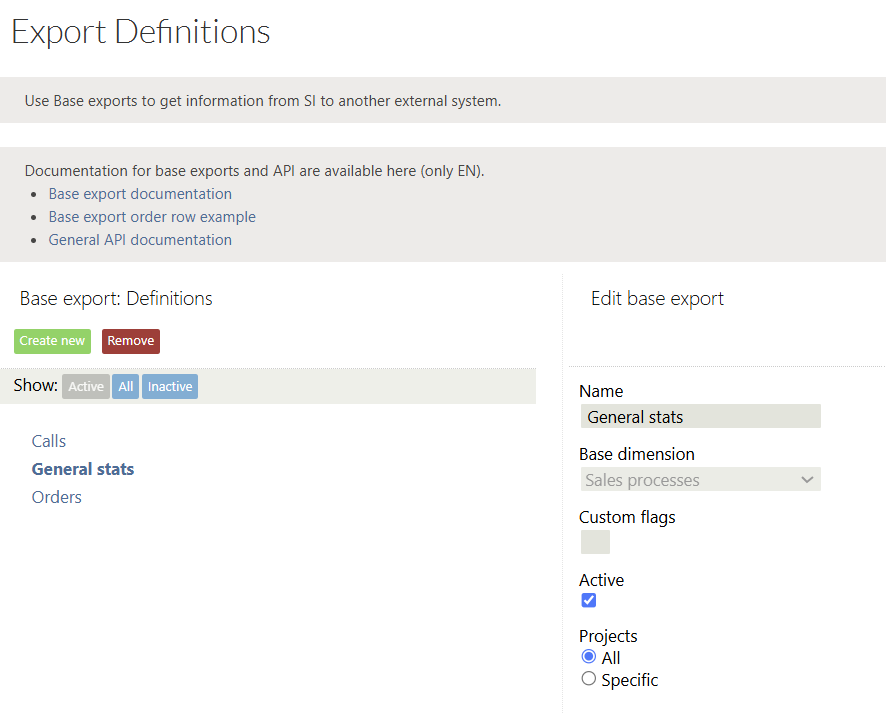Select the General stats definition
This screenshot has width=886, height=714.
83,469
